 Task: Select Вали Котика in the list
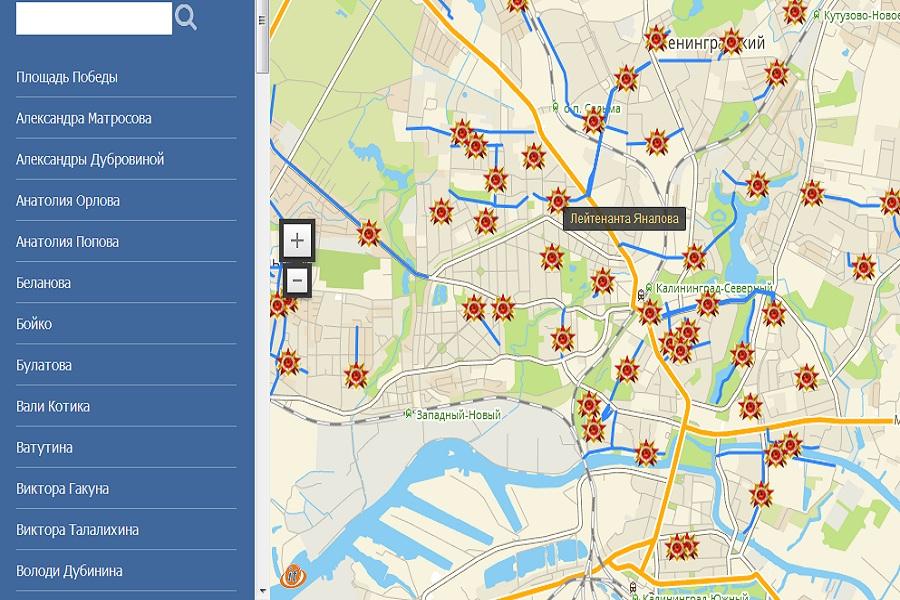point(53,406)
